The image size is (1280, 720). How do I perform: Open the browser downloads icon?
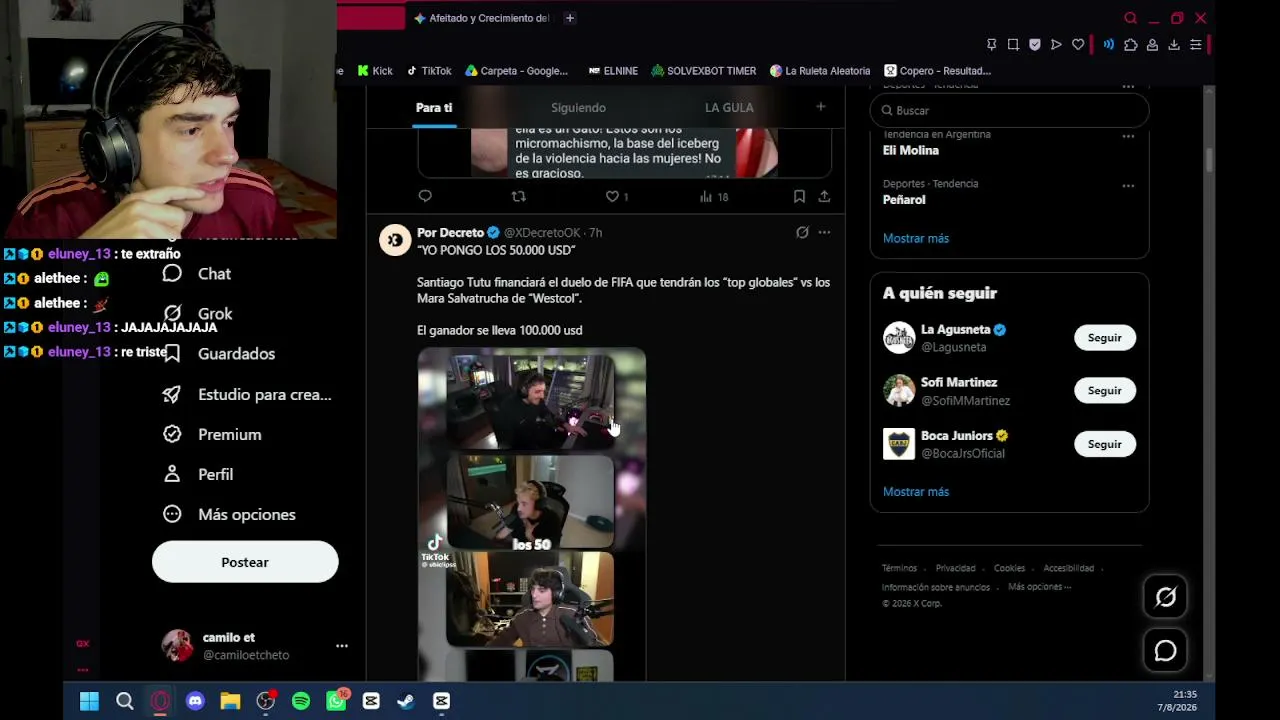coord(1174,45)
